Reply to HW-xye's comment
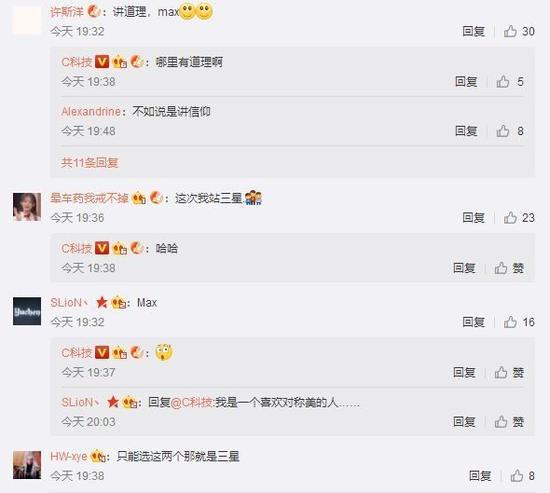This screenshot has width=550, height=493. click(x=480, y=476)
